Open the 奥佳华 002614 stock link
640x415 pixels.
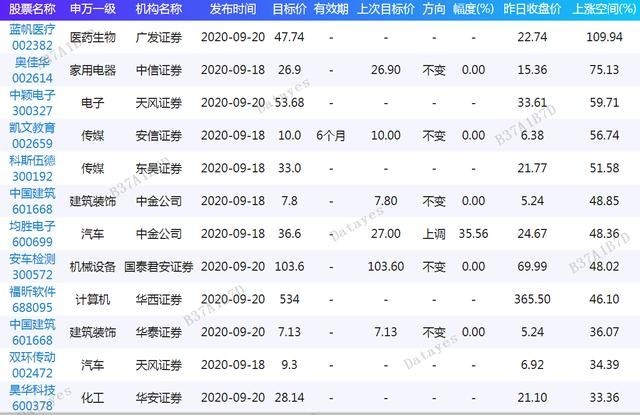(x=31, y=69)
